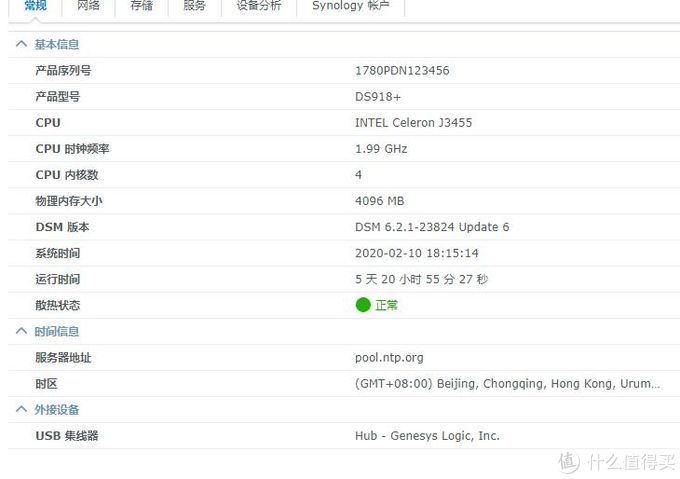
Task: Select the pool.ntp.org server address
Action: coord(389,358)
